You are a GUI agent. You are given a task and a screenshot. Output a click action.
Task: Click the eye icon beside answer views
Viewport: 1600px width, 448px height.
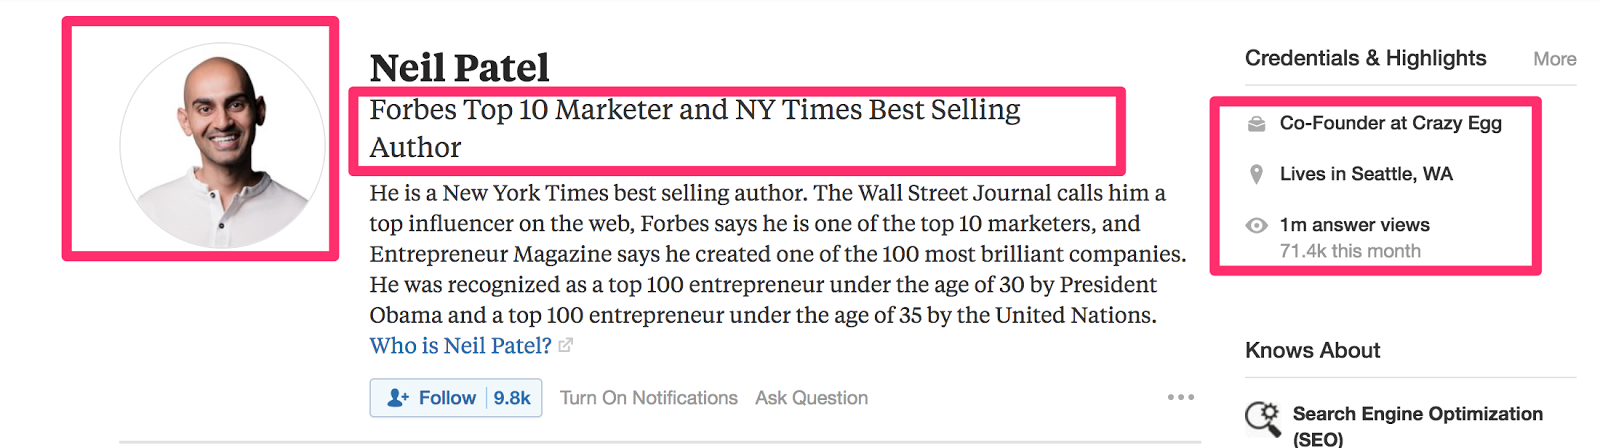pos(1256,226)
